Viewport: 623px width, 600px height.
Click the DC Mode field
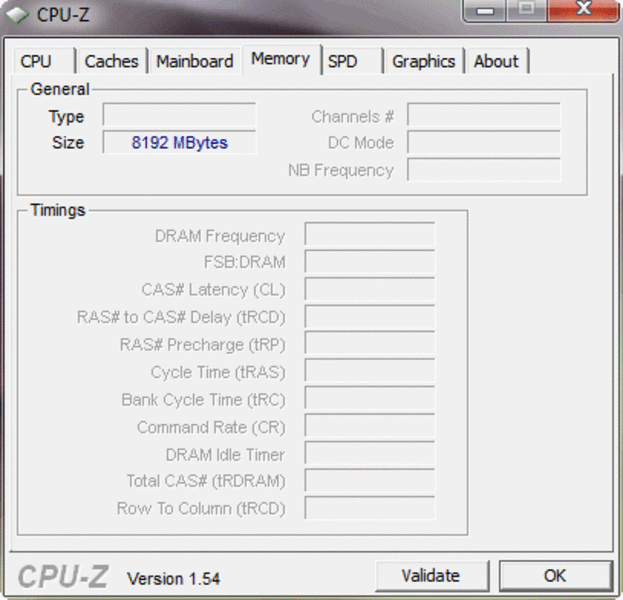pos(484,142)
